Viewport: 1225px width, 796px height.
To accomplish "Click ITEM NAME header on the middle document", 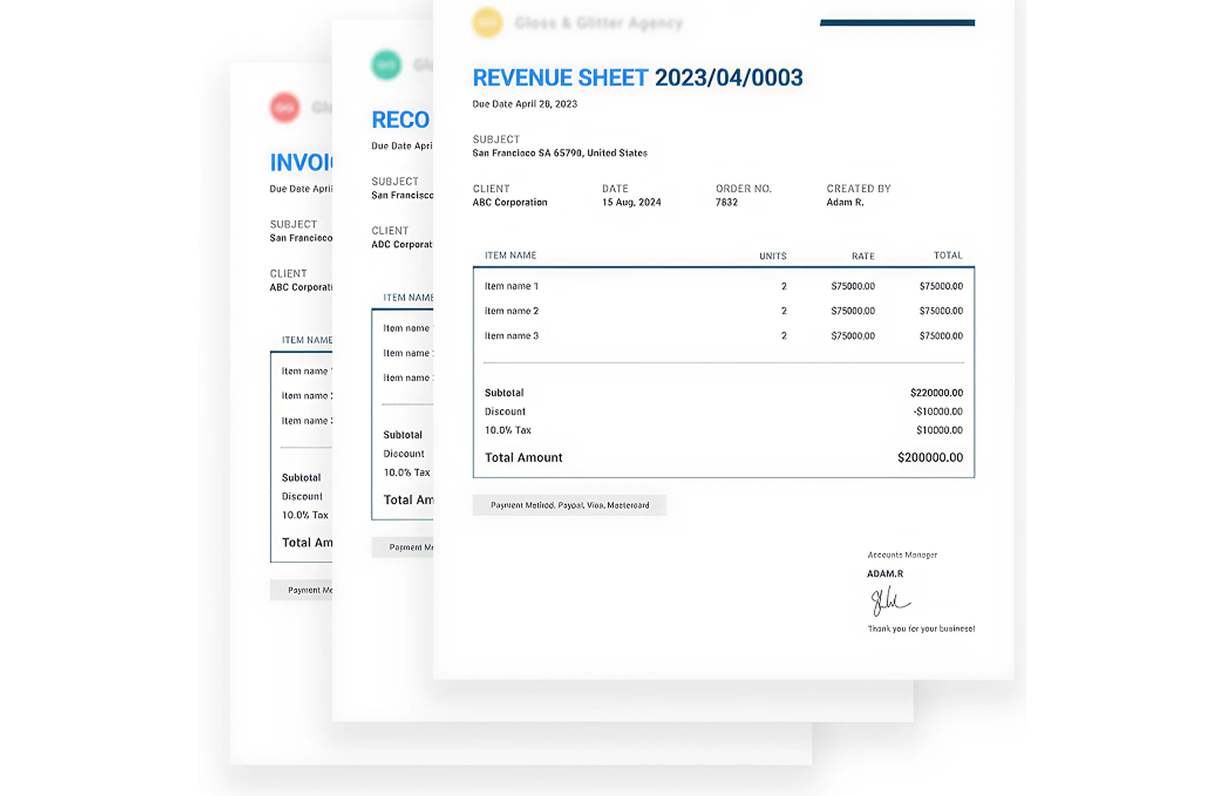I will click(x=409, y=297).
